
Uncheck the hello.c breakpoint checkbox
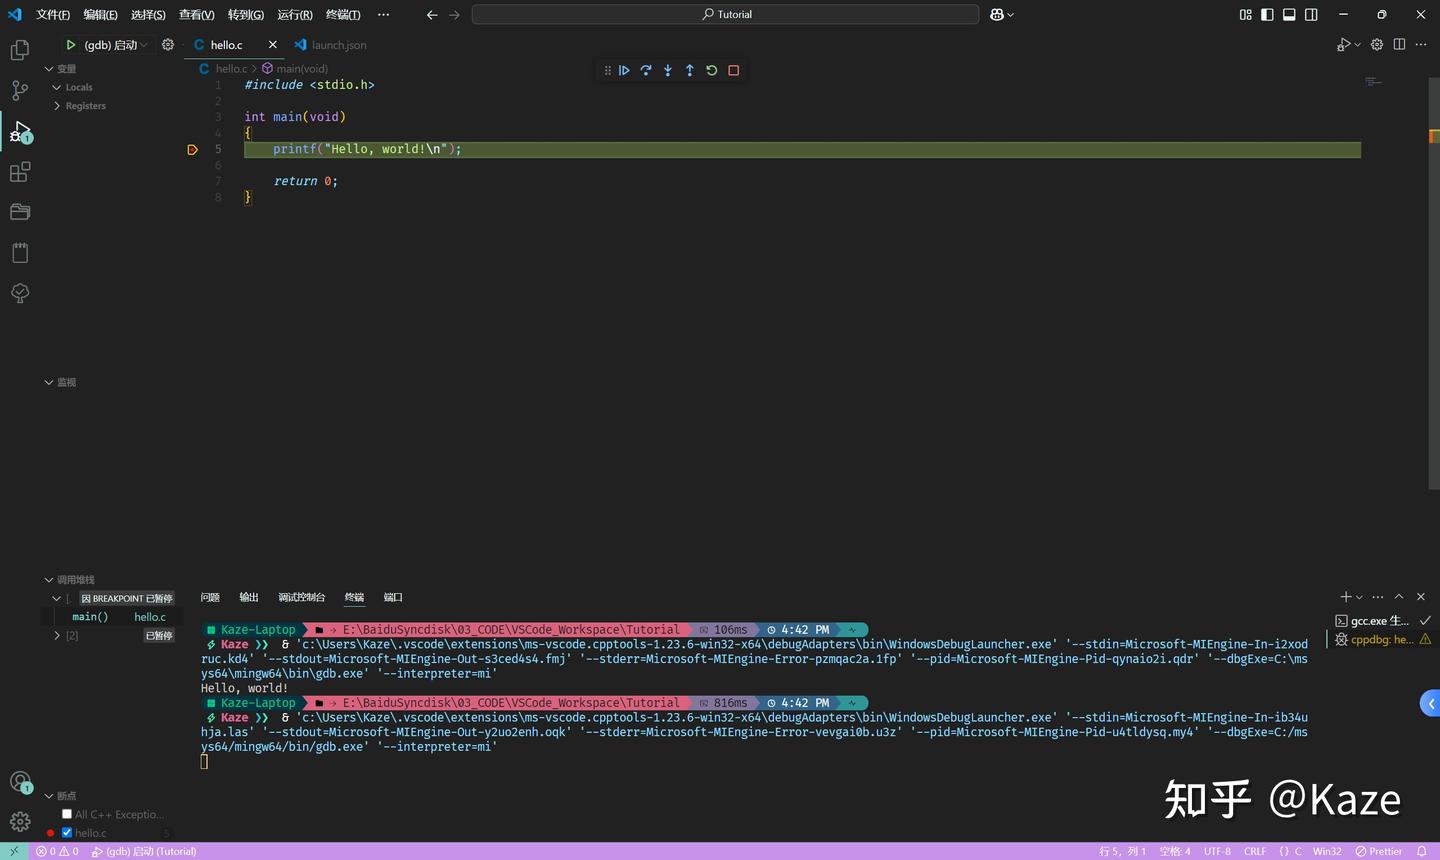pos(67,832)
